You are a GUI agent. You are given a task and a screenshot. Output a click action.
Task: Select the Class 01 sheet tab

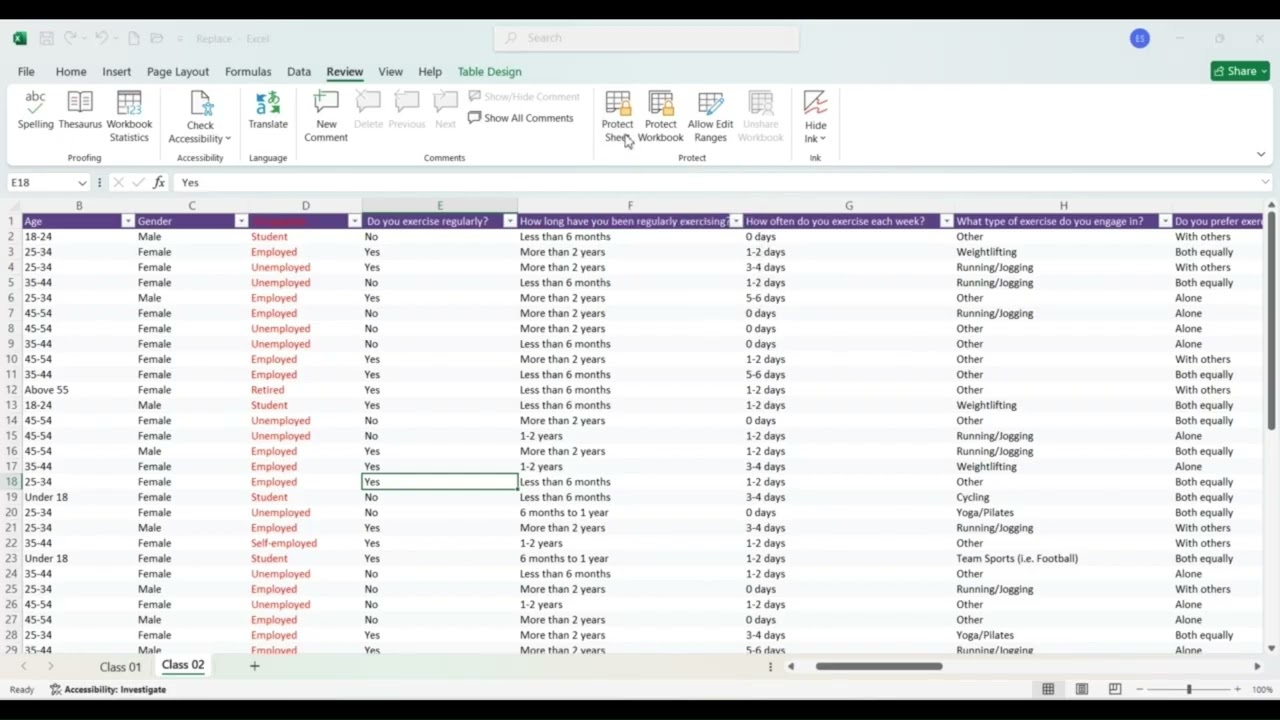[x=120, y=667]
